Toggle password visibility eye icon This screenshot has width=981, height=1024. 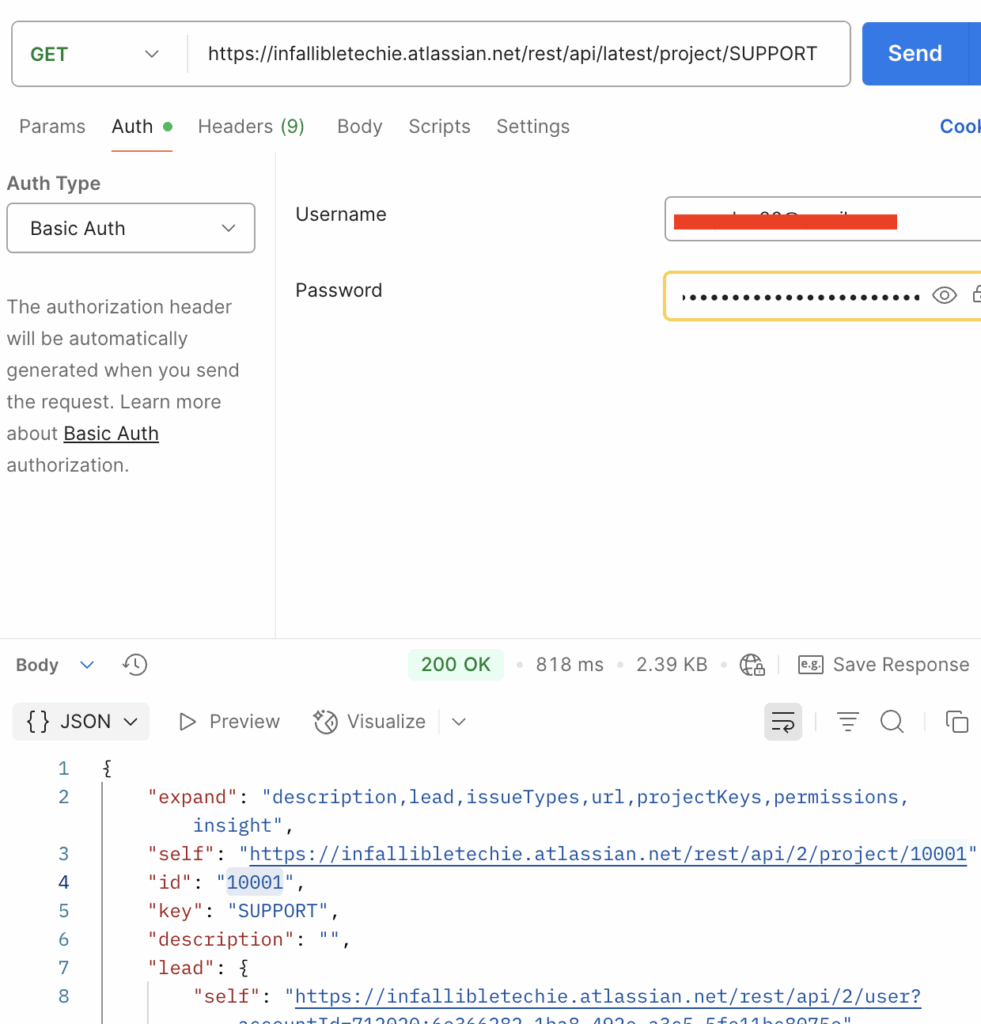click(x=944, y=296)
